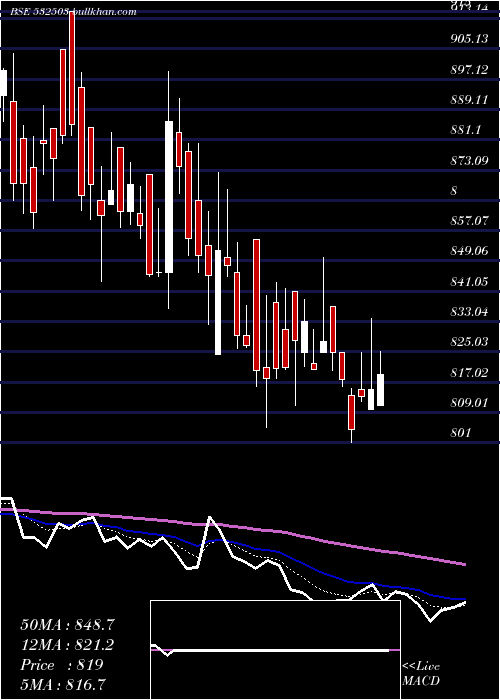The image size is (500, 700).
Task: Select the 12MA : 821.2 readout
Action: click(67, 645)
